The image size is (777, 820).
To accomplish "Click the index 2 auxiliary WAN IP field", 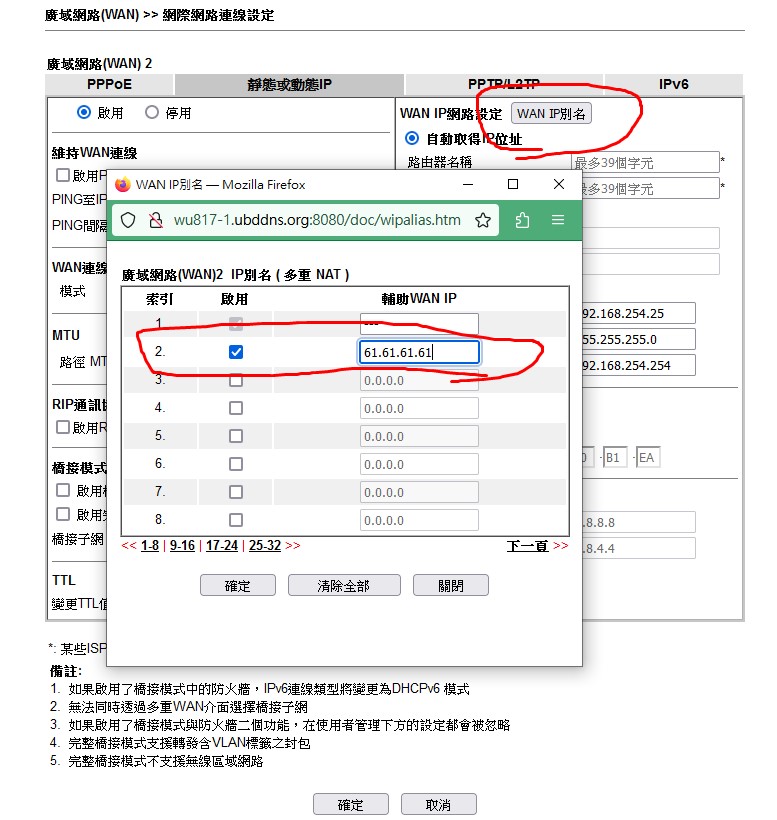I will [419, 352].
